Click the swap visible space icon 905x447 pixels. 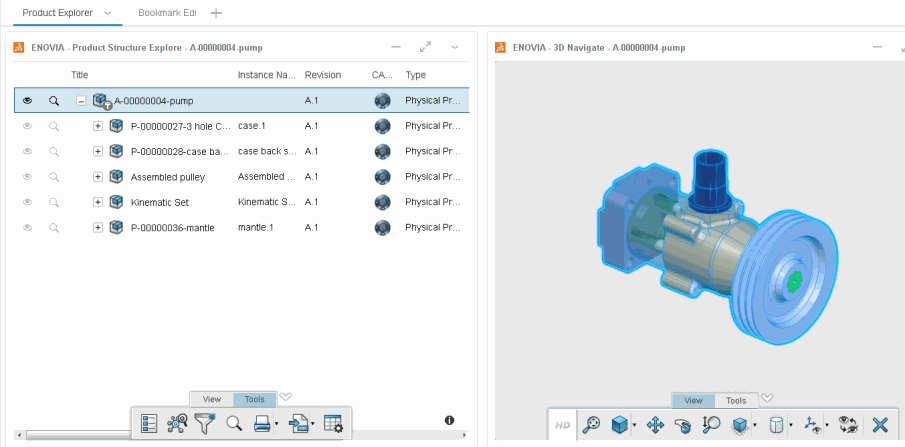(848, 424)
